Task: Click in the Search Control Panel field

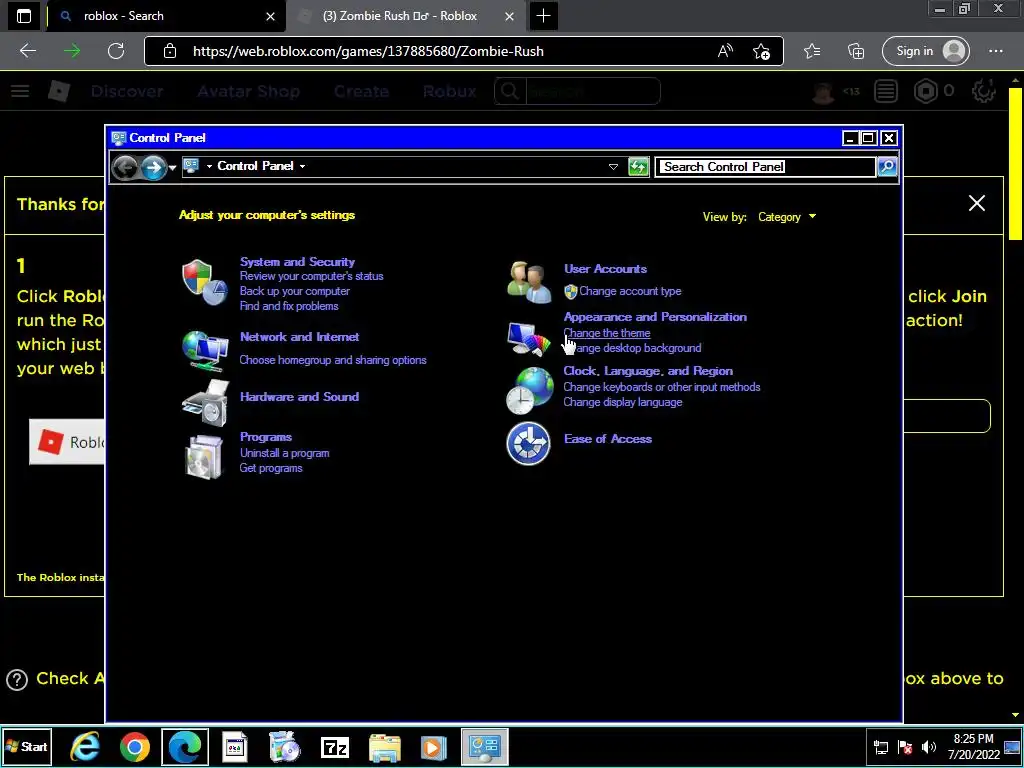Action: click(765, 167)
